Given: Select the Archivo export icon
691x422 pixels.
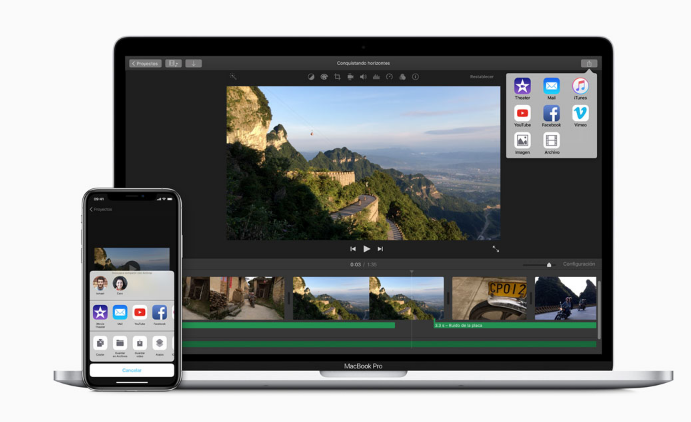Looking at the screenshot, I should pos(552,141).
